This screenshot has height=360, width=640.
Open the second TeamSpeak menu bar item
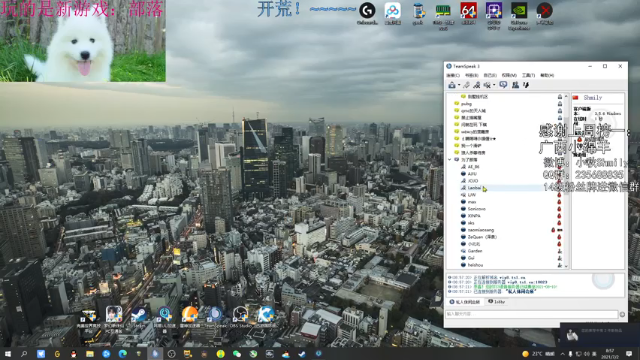[x=471, y=75]
